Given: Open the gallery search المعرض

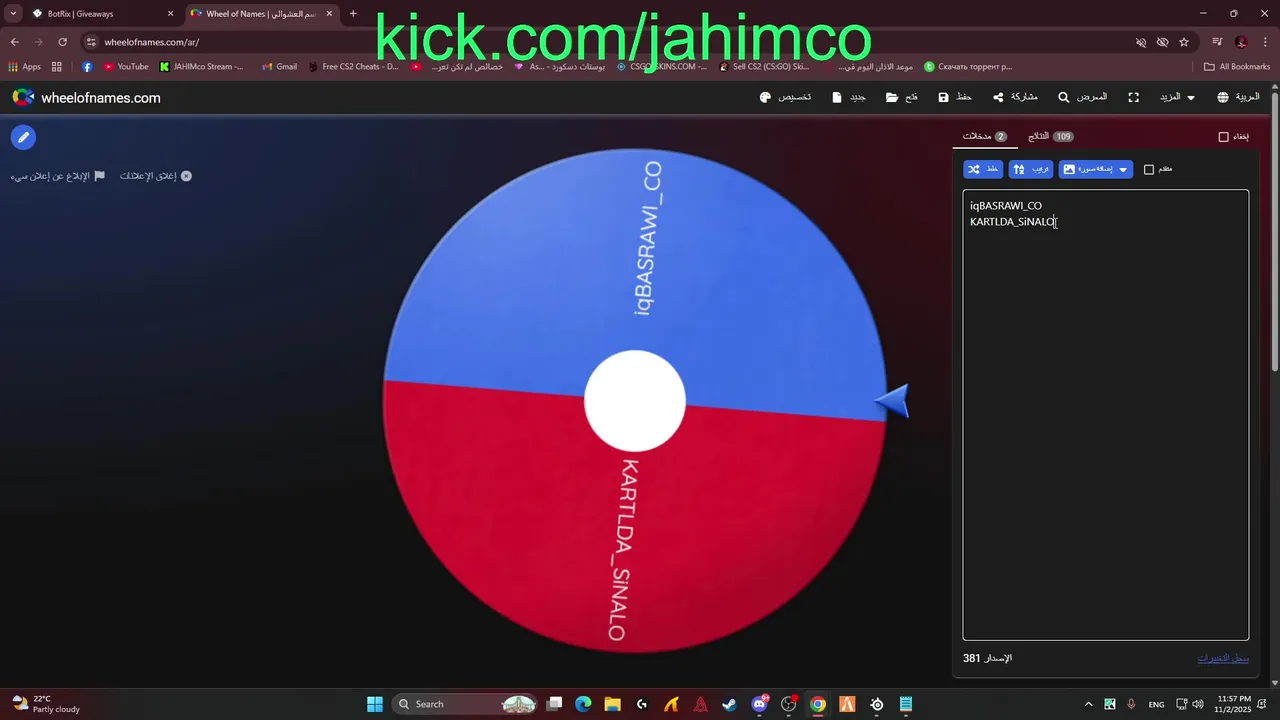Looking at the screenshot, I should coord(1083,97).
